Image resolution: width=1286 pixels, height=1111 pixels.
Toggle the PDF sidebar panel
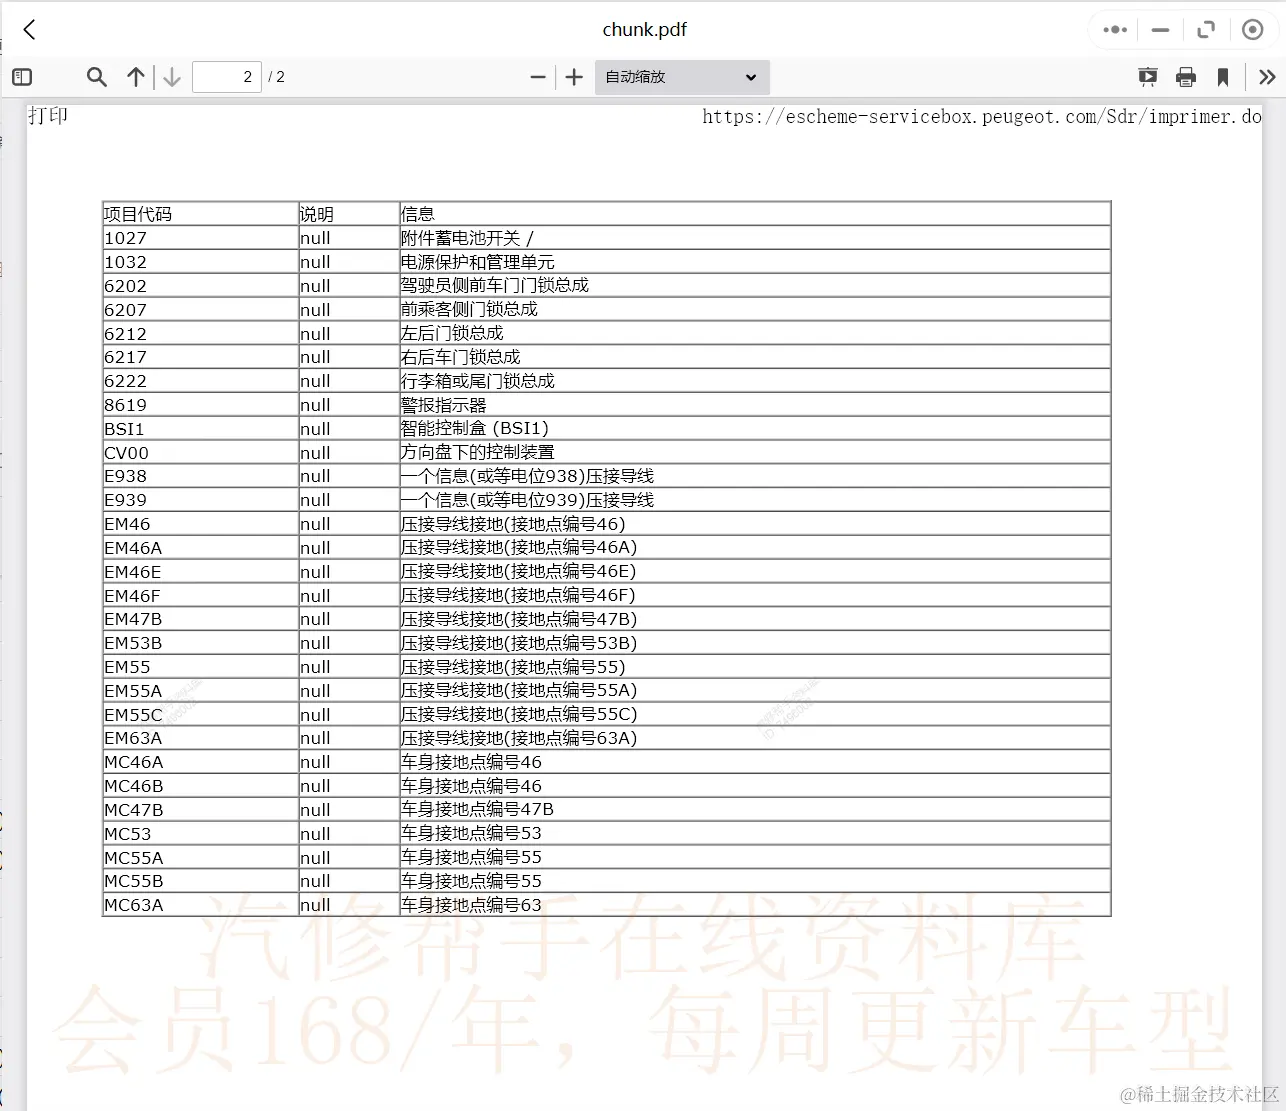[x=22, y=76]
